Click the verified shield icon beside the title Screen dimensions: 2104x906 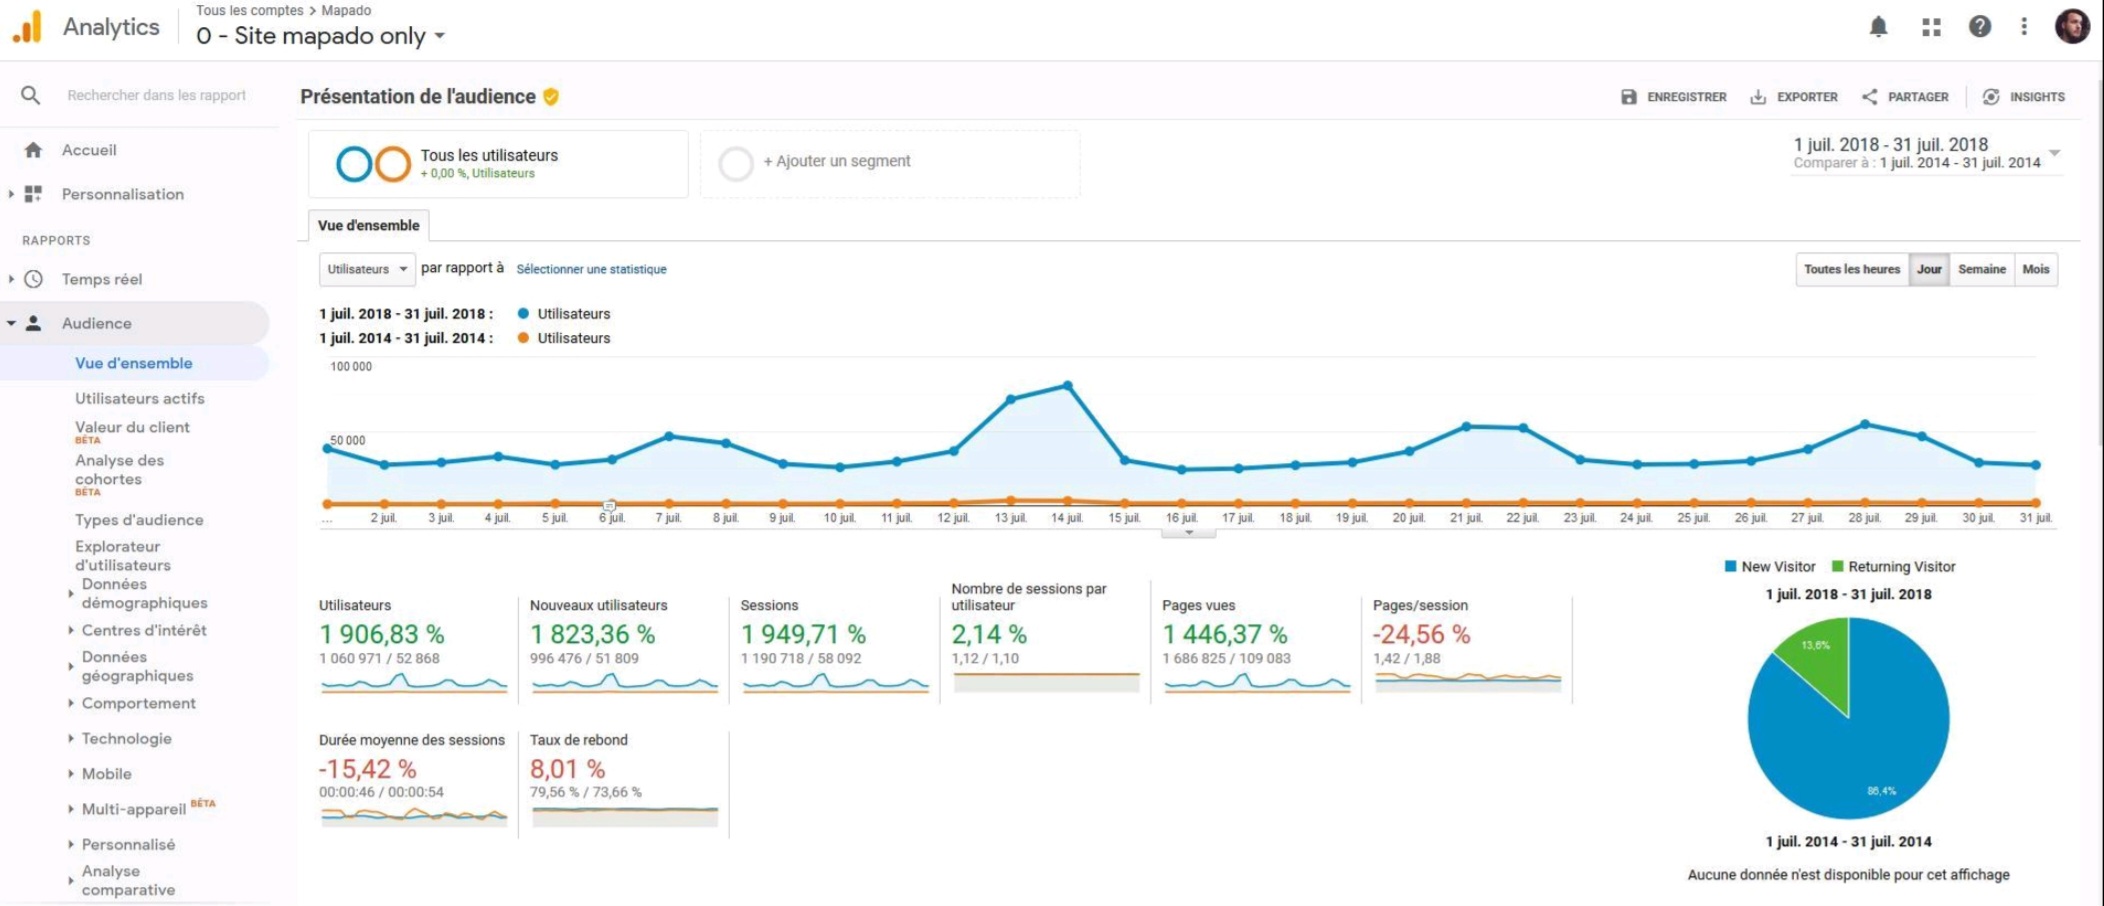(x=551, y=97)
